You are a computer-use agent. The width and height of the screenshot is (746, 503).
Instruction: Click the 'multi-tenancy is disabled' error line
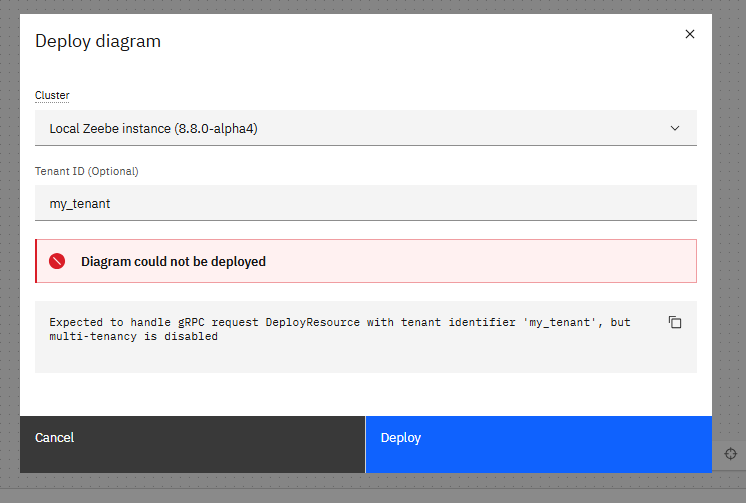(133, 337)
